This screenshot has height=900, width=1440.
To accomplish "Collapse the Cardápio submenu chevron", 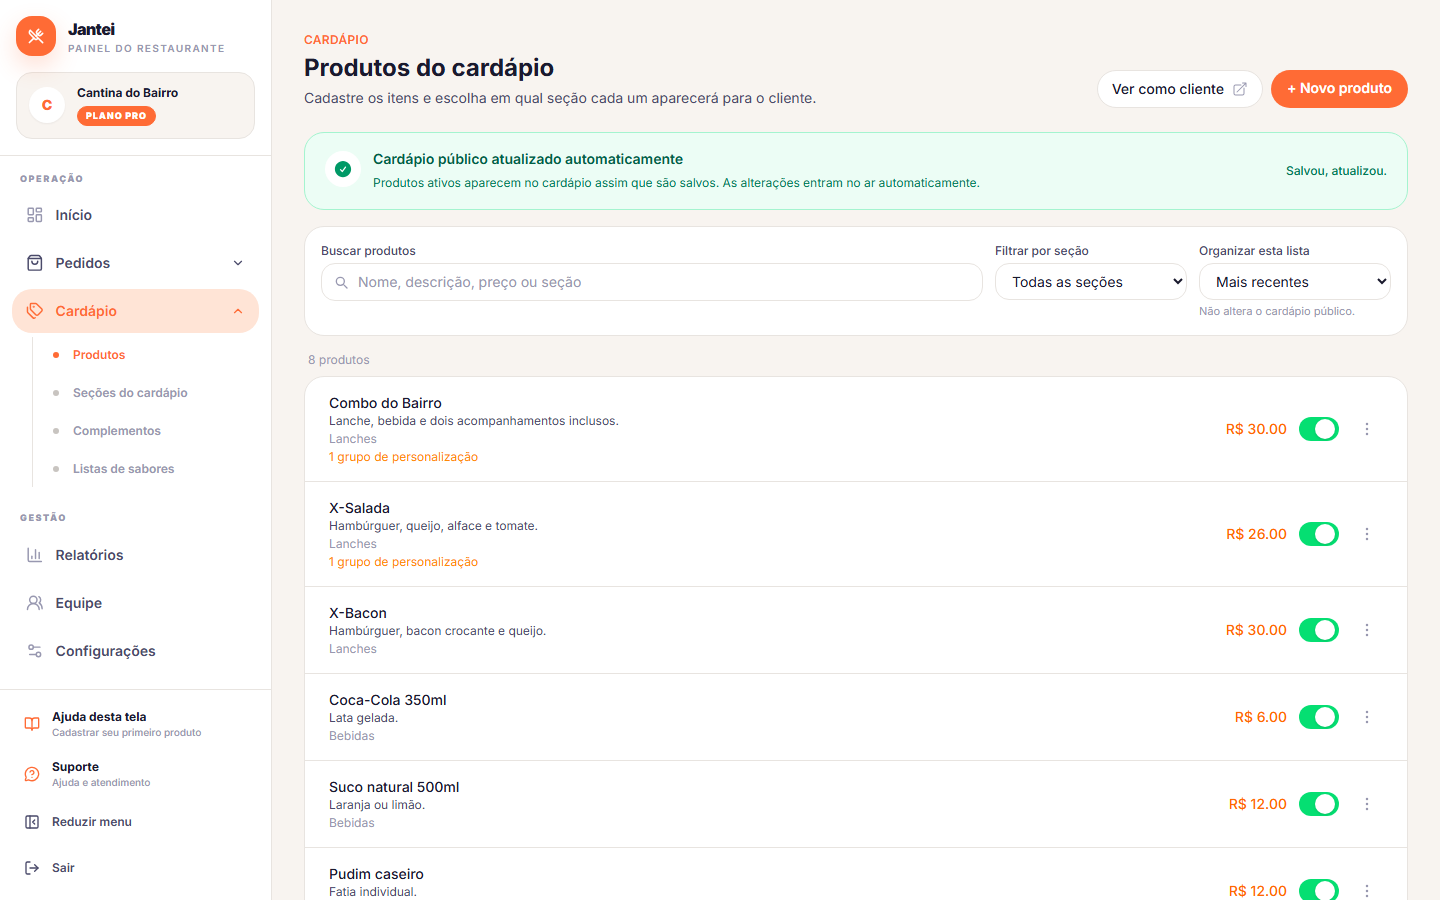I will (x=238, y=311).
